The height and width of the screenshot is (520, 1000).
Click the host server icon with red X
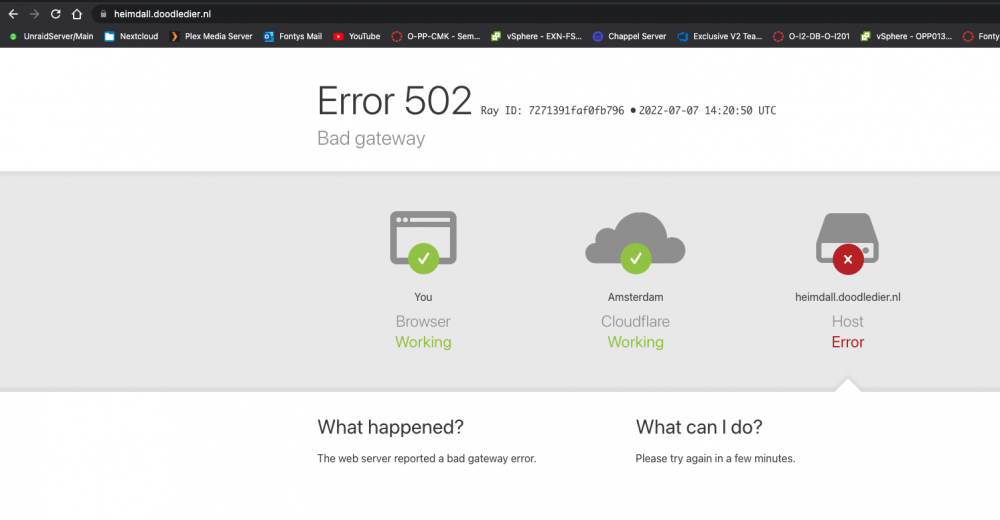[x=848, y=244]
